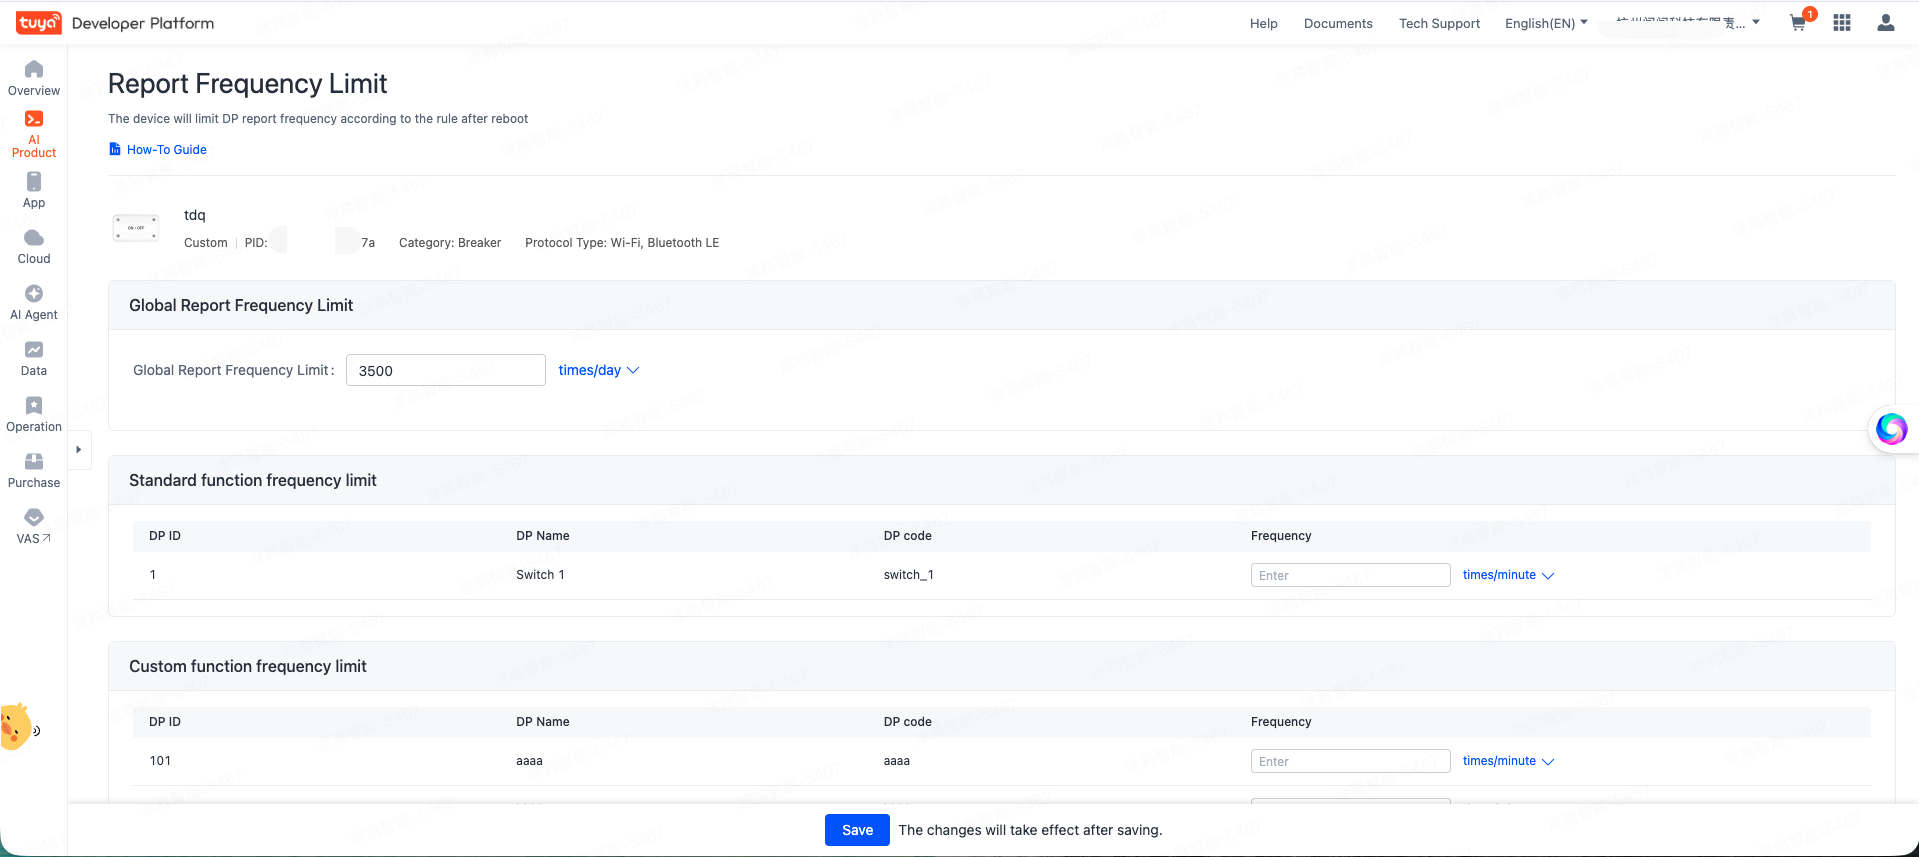
Task: Expand the aaaa times/minute dropdown
Action: click(x=1508, y=761)
